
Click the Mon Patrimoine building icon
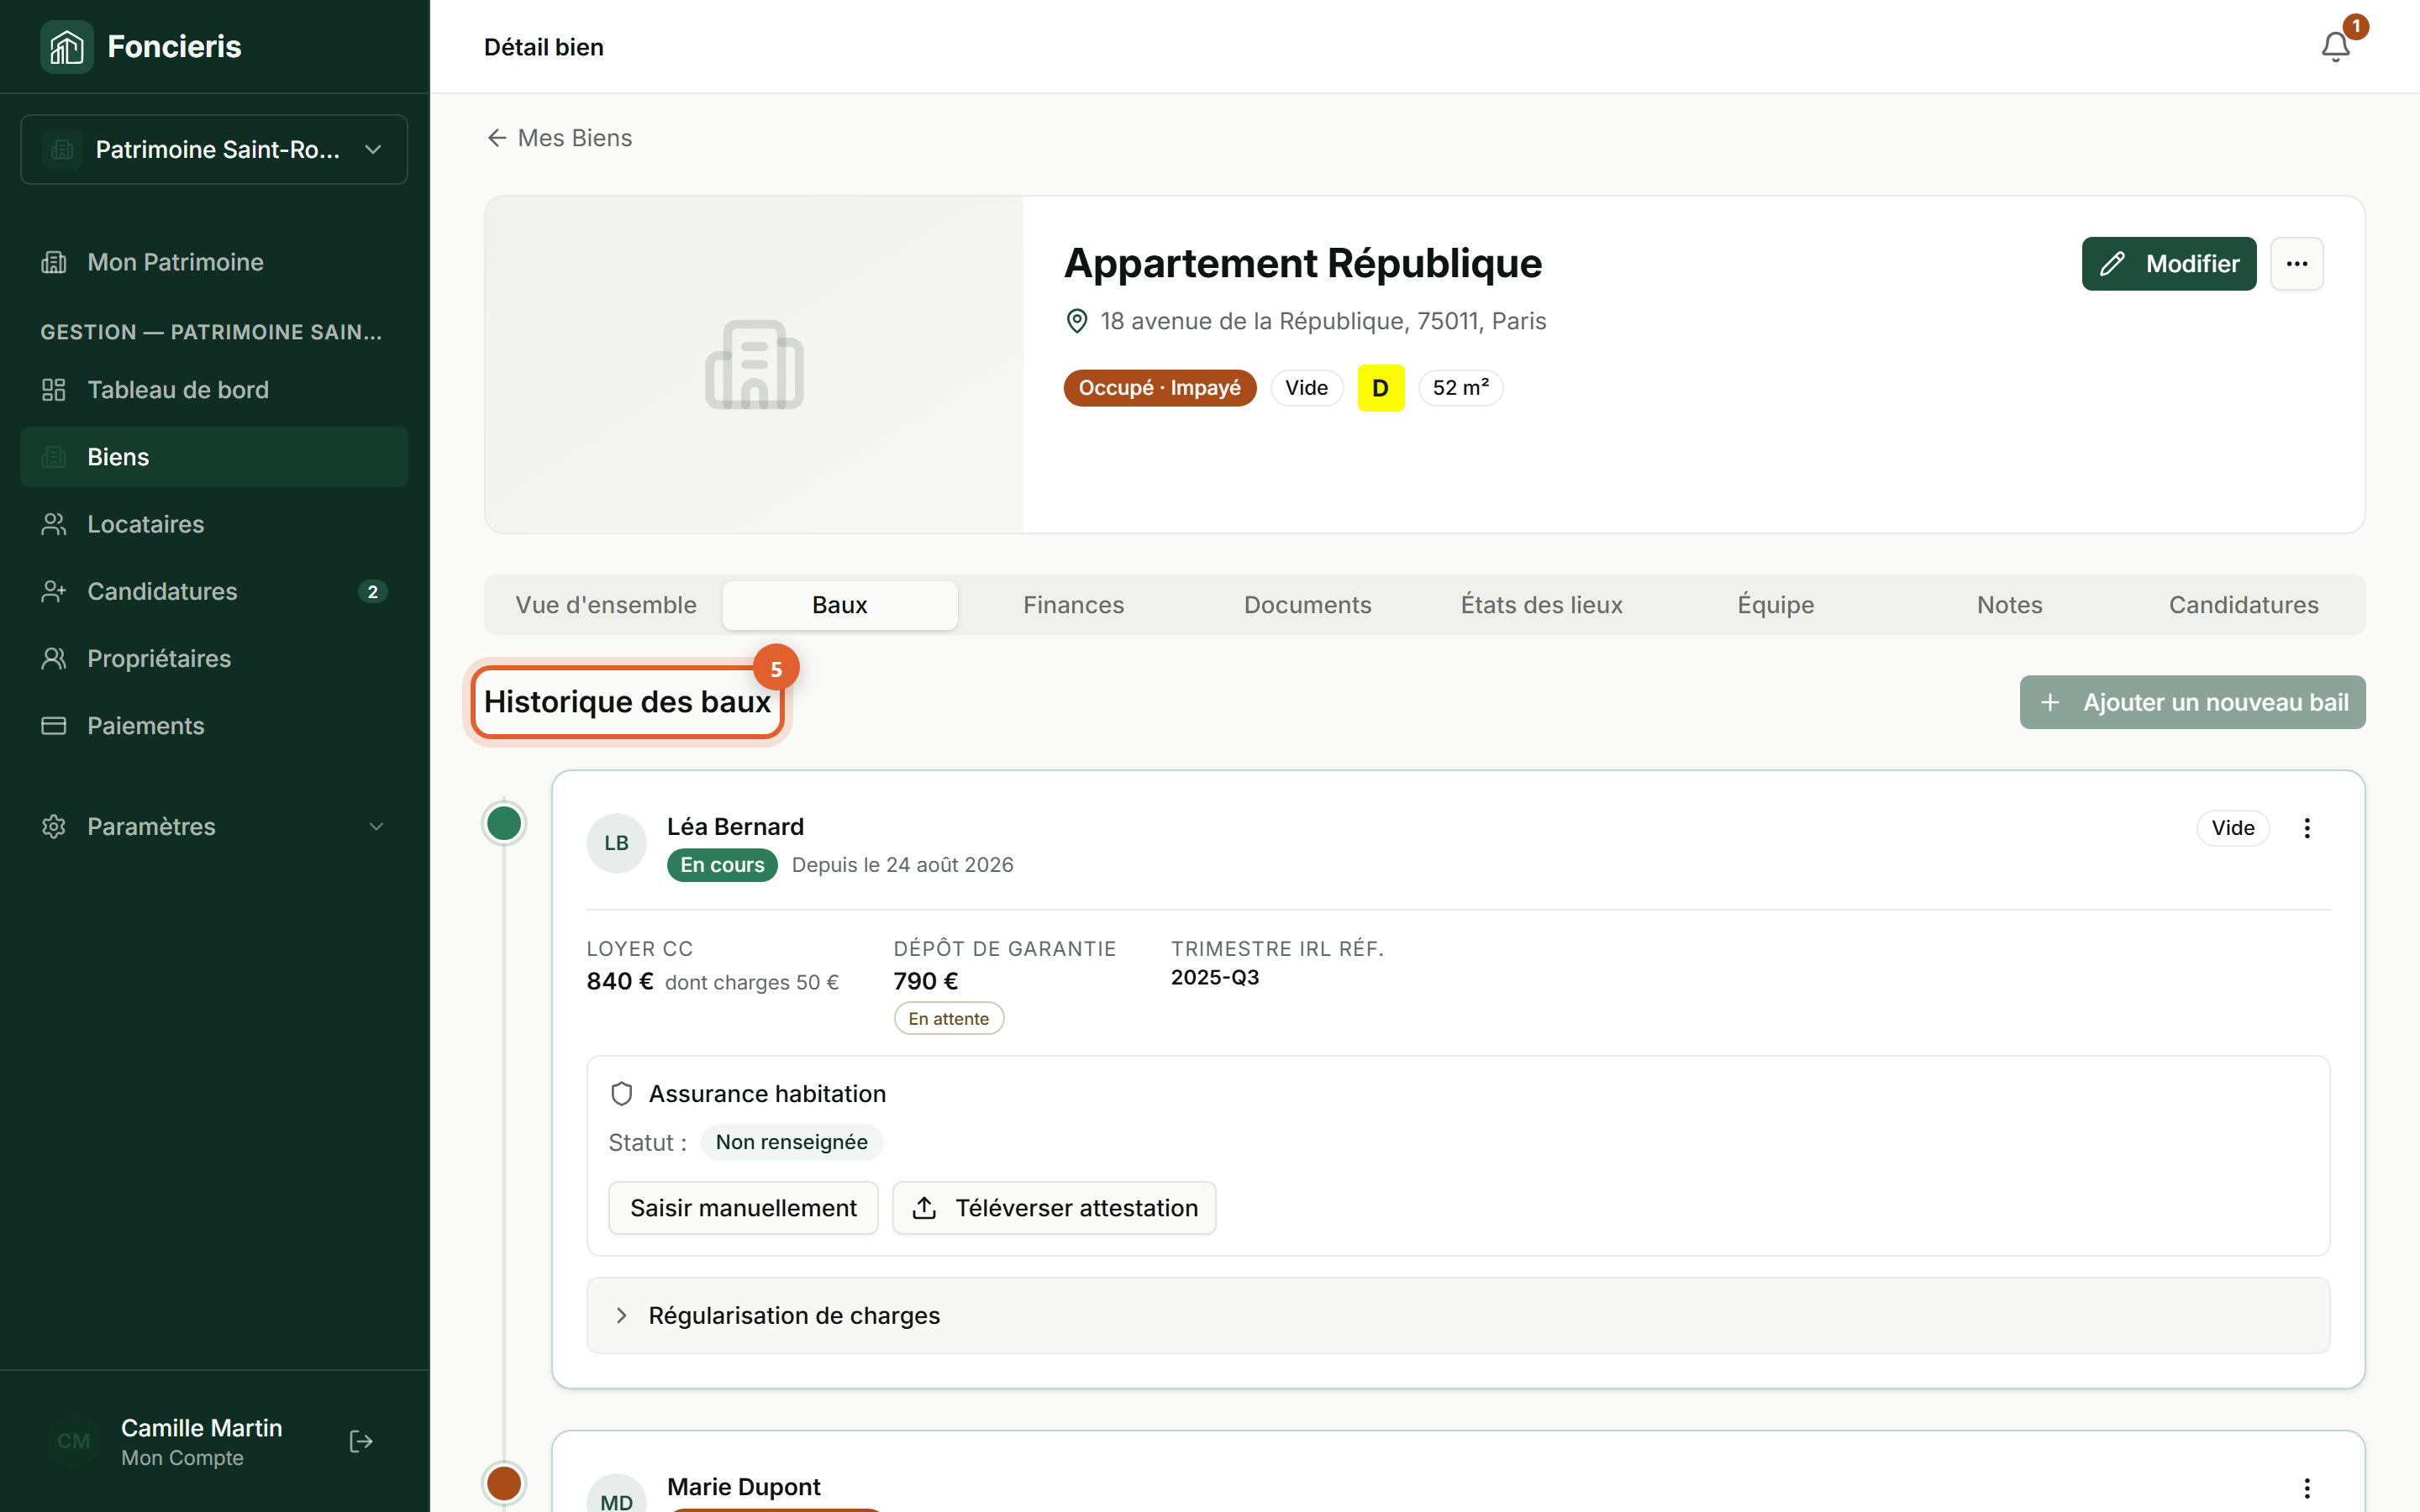(x=54, y=262)
